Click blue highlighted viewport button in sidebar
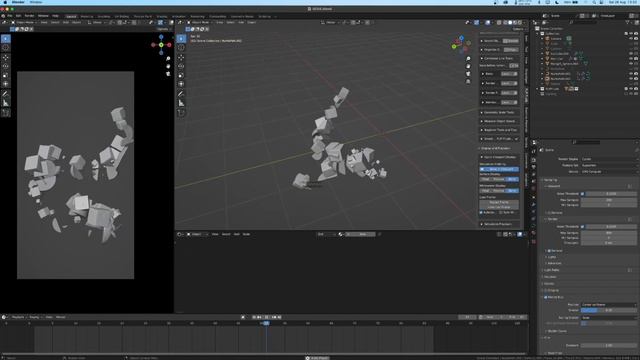The height and width of the screenshot is (360, 640). (499, 169)
